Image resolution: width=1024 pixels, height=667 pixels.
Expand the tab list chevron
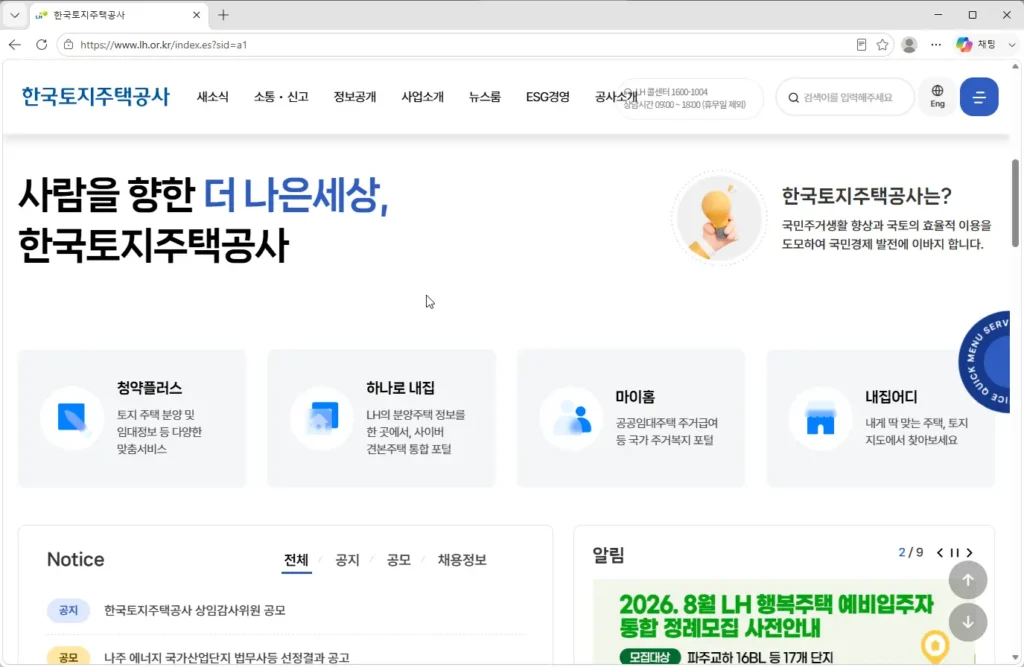coord(14,14)
